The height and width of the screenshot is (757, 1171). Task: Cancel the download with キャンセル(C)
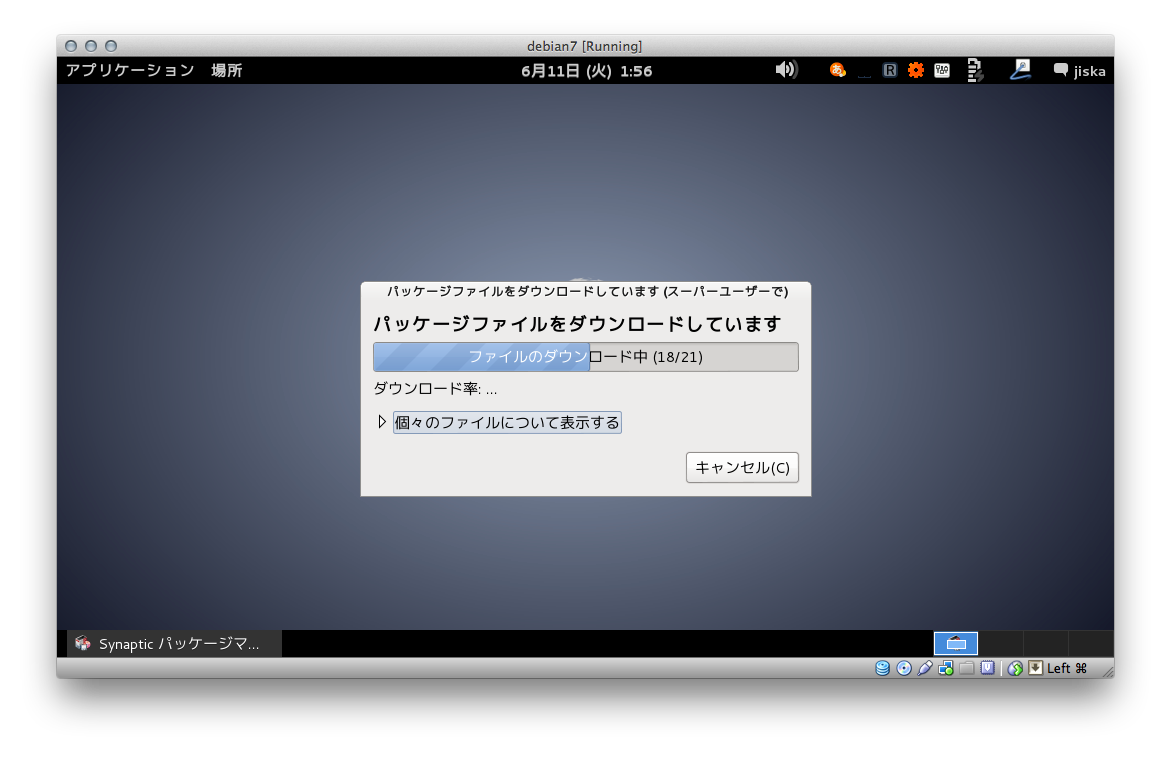(742, 467)
